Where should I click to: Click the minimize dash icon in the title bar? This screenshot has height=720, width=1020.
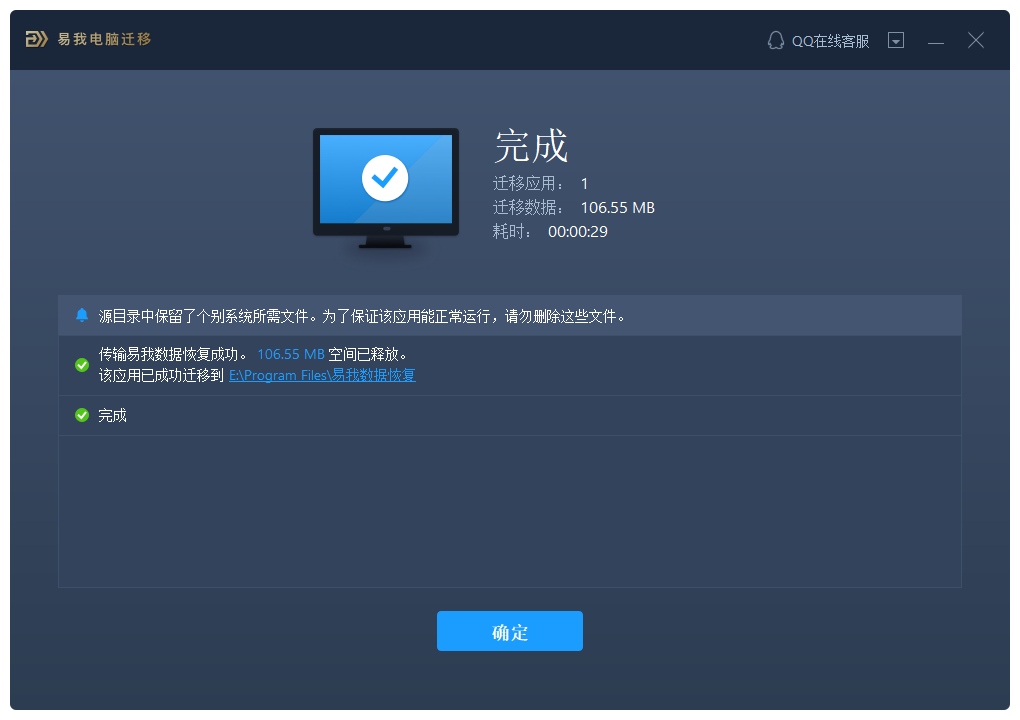[x=935, y=40]
